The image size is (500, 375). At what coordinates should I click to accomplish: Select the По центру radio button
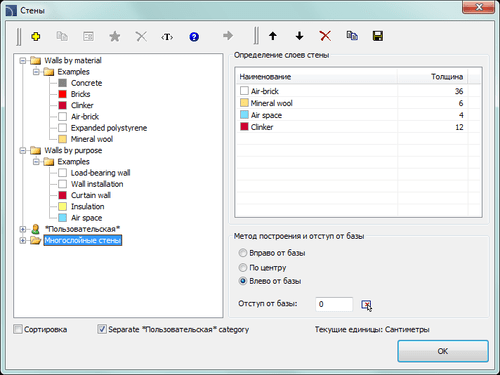click(243, 267)
